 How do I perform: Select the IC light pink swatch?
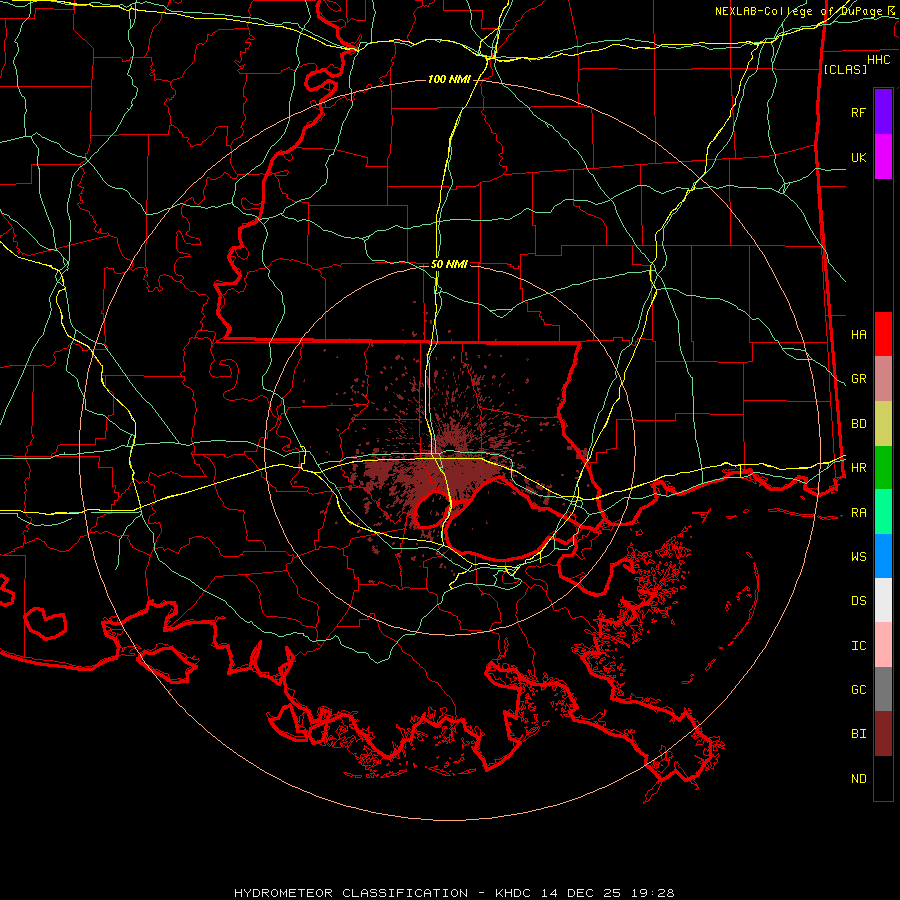[883, 645]
